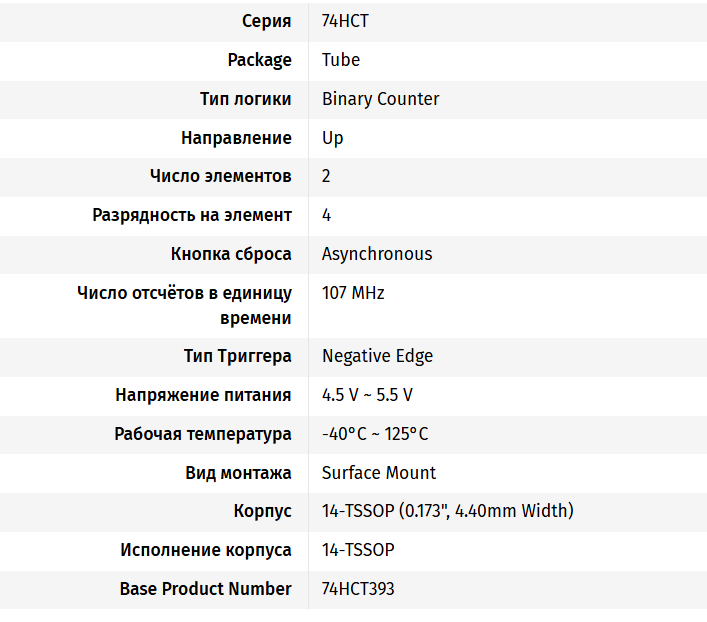The width and height of the screenshot is (707, 622).
Task: Select the "Negative Edge" trigger value
Action: (377, 356)
